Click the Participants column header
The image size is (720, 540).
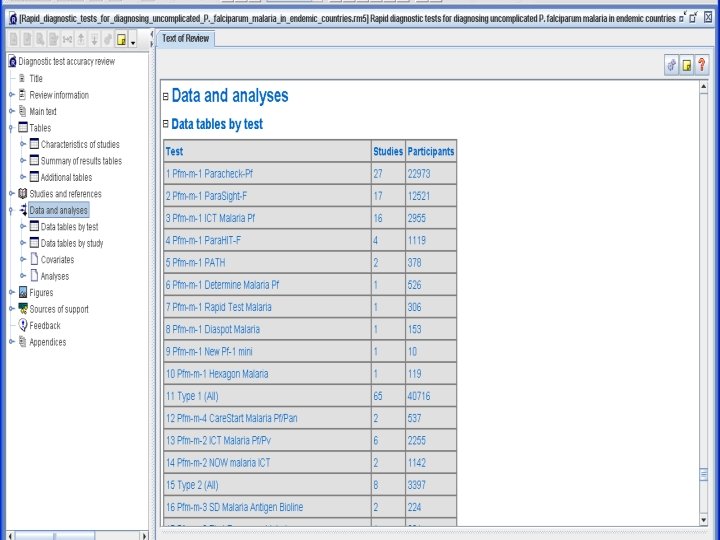coord(431,152)
